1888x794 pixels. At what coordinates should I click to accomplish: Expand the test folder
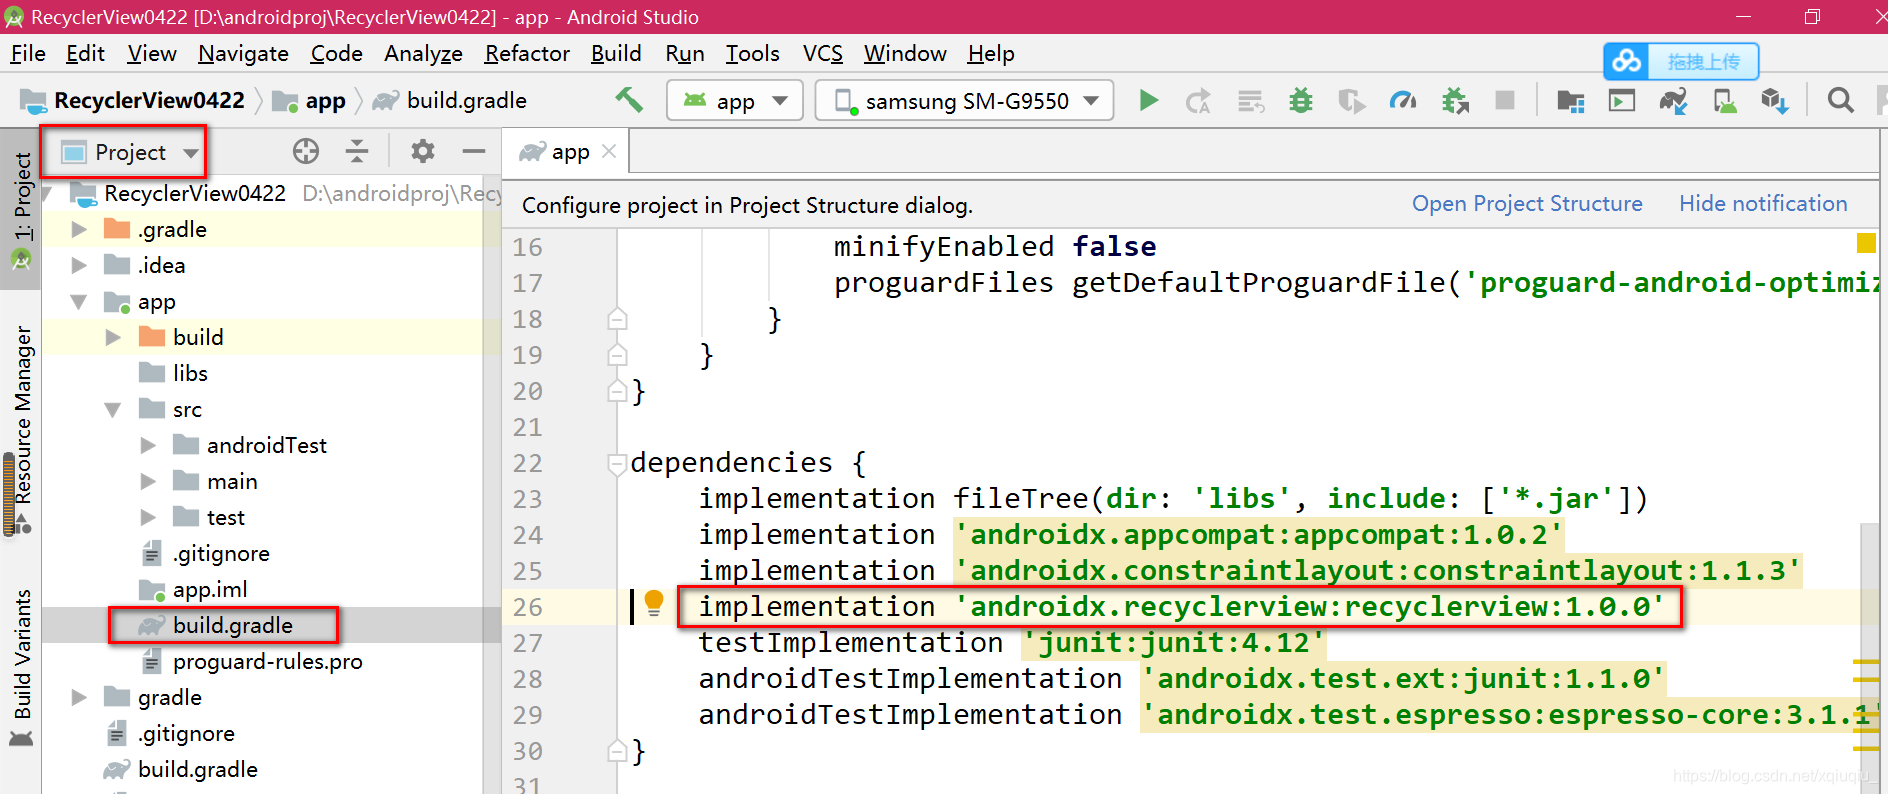point(148,517)
